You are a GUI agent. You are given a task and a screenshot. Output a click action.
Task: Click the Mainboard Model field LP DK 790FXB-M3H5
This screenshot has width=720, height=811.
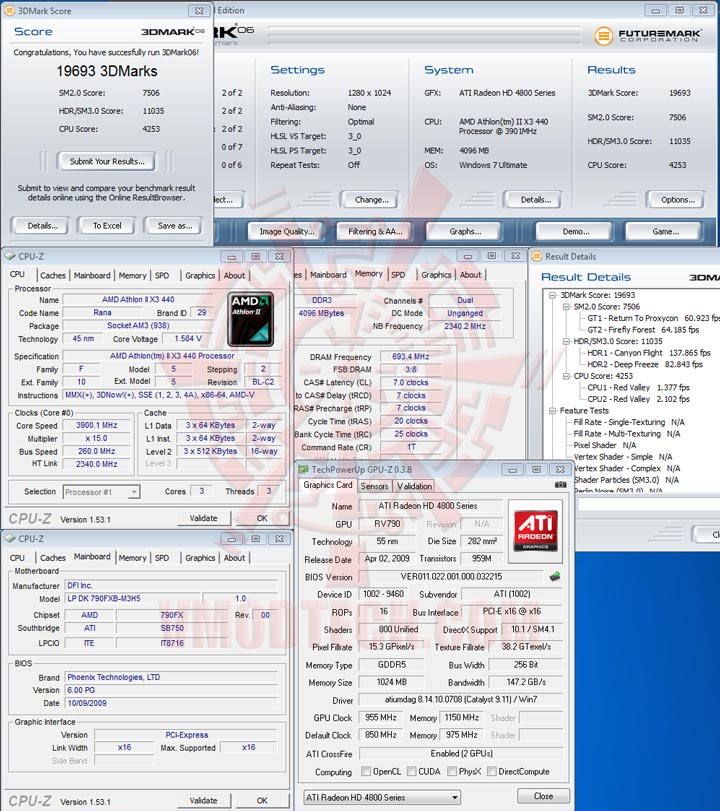[x=133, y=598]
